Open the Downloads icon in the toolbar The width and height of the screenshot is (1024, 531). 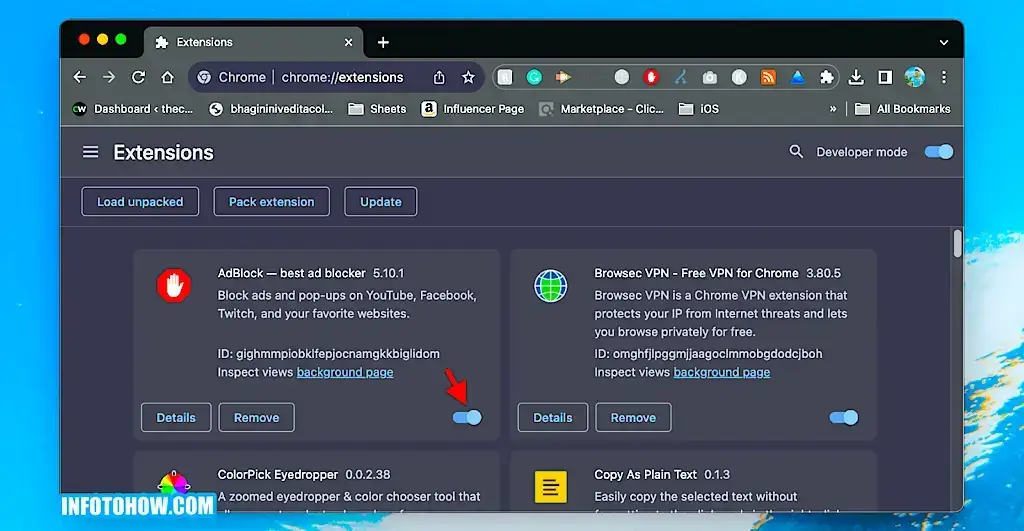[856, 77]
